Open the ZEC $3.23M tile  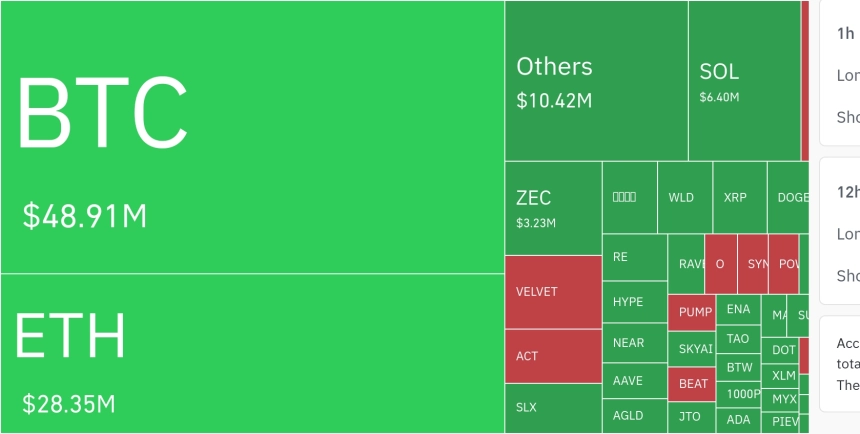coord(553,208)
